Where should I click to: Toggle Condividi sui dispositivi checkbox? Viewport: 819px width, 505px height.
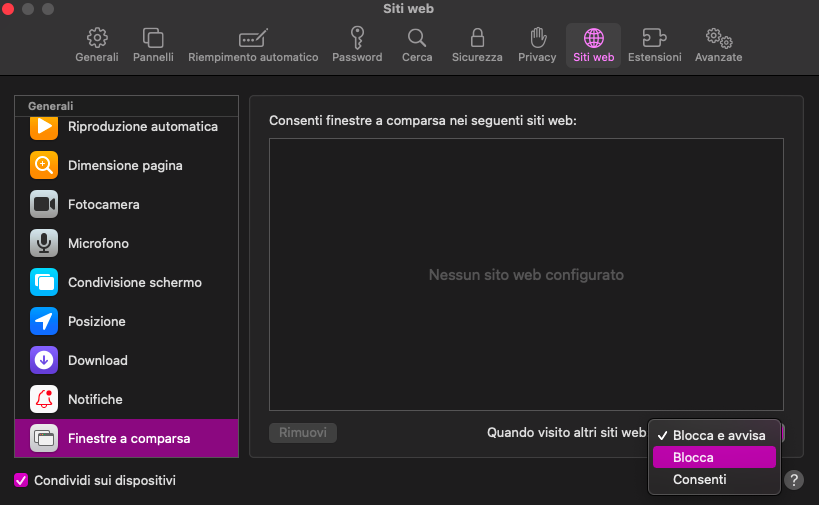pos(21,480)
